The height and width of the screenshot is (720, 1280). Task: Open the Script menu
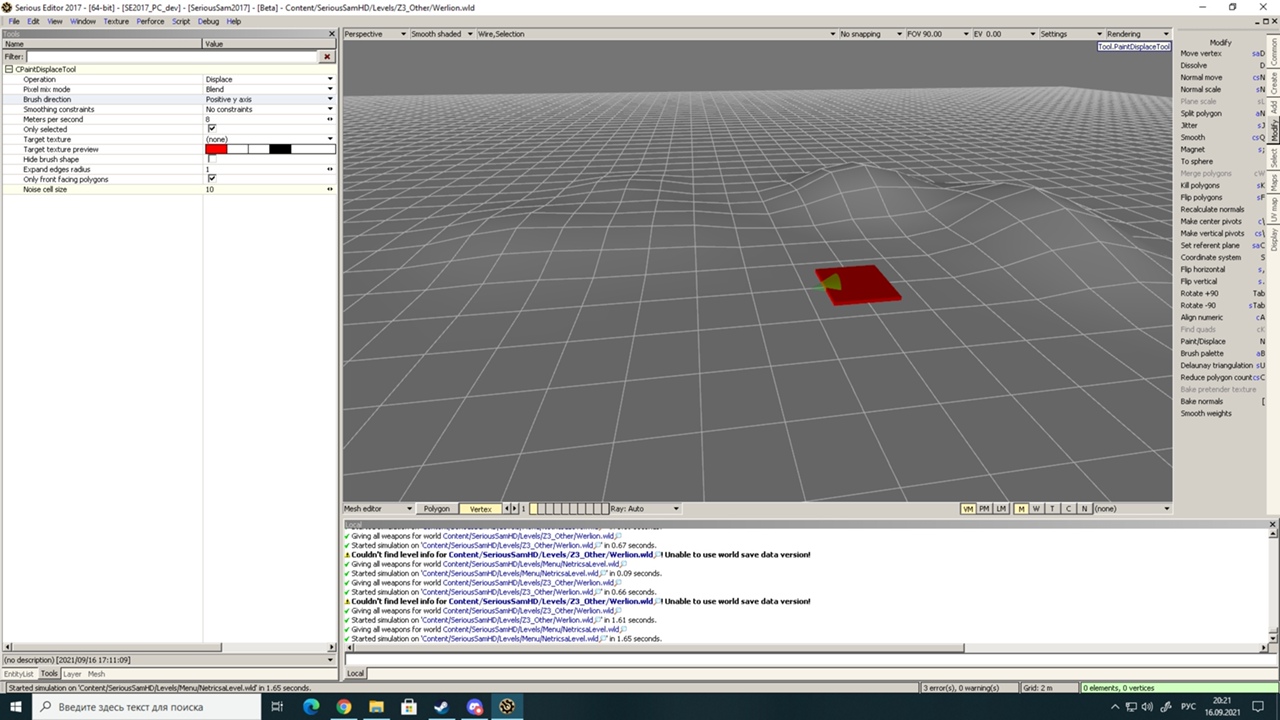[x=181, y=21]
